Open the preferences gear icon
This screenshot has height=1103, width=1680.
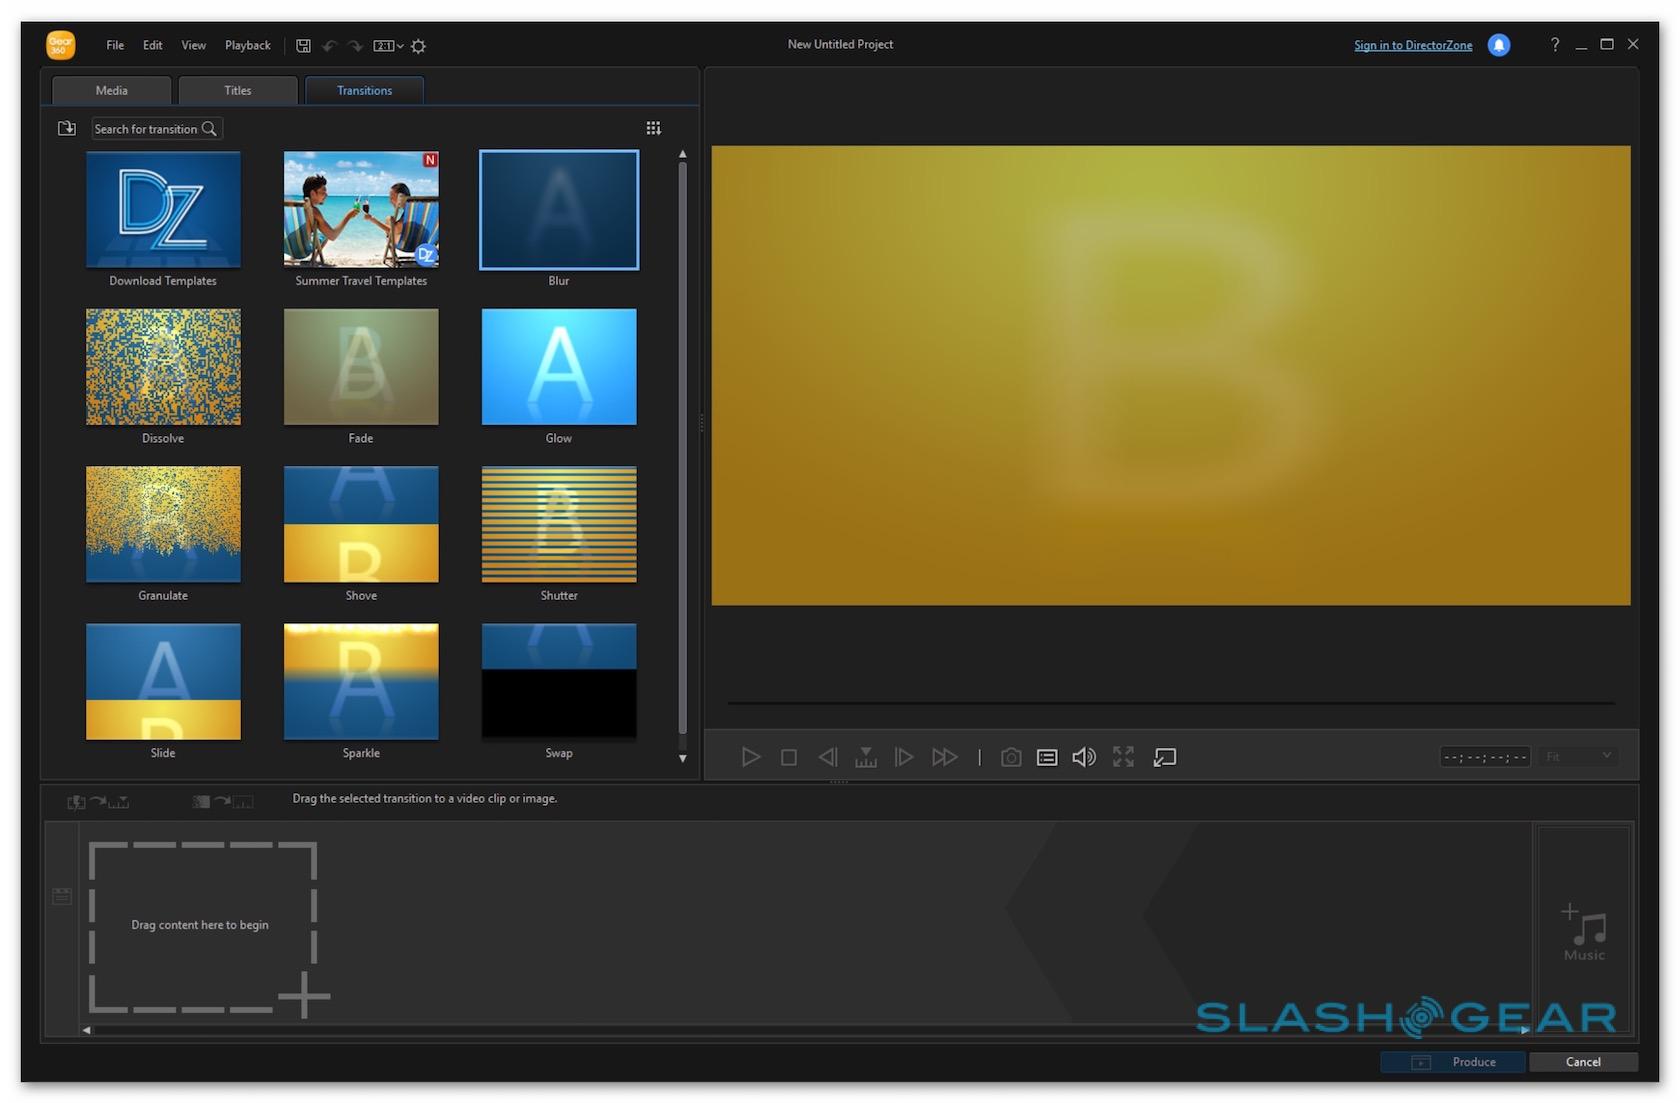[419, 46]
